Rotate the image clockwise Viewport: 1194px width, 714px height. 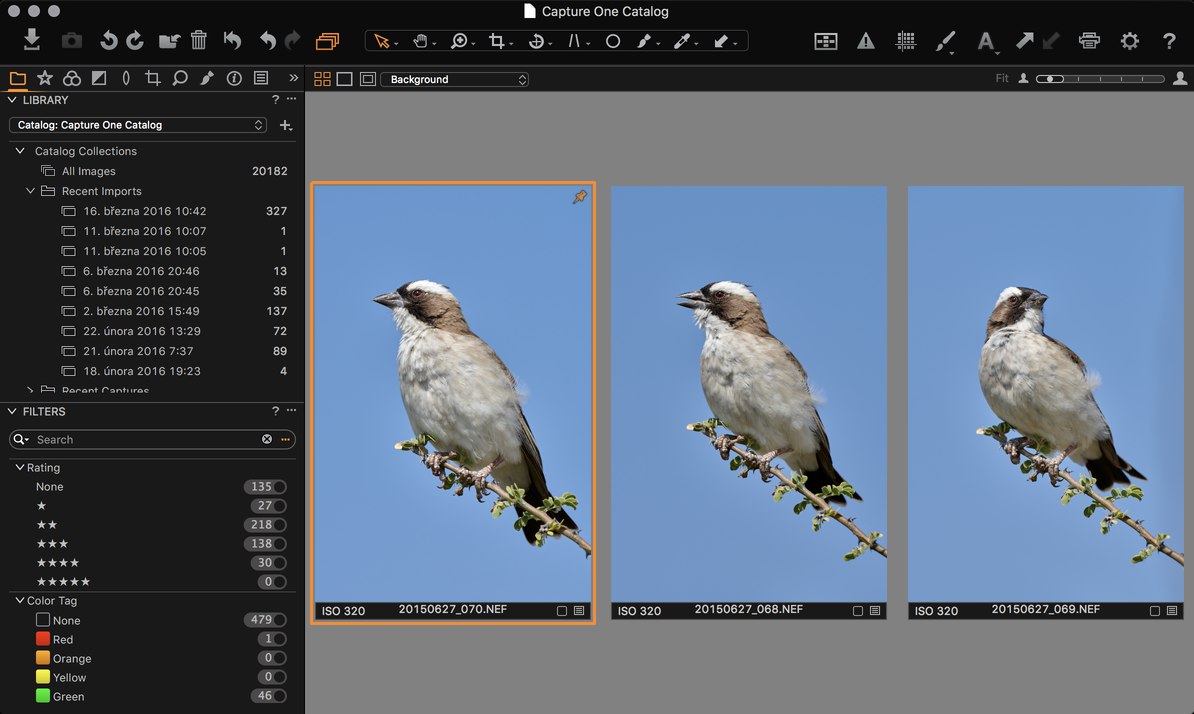(135, 40)
